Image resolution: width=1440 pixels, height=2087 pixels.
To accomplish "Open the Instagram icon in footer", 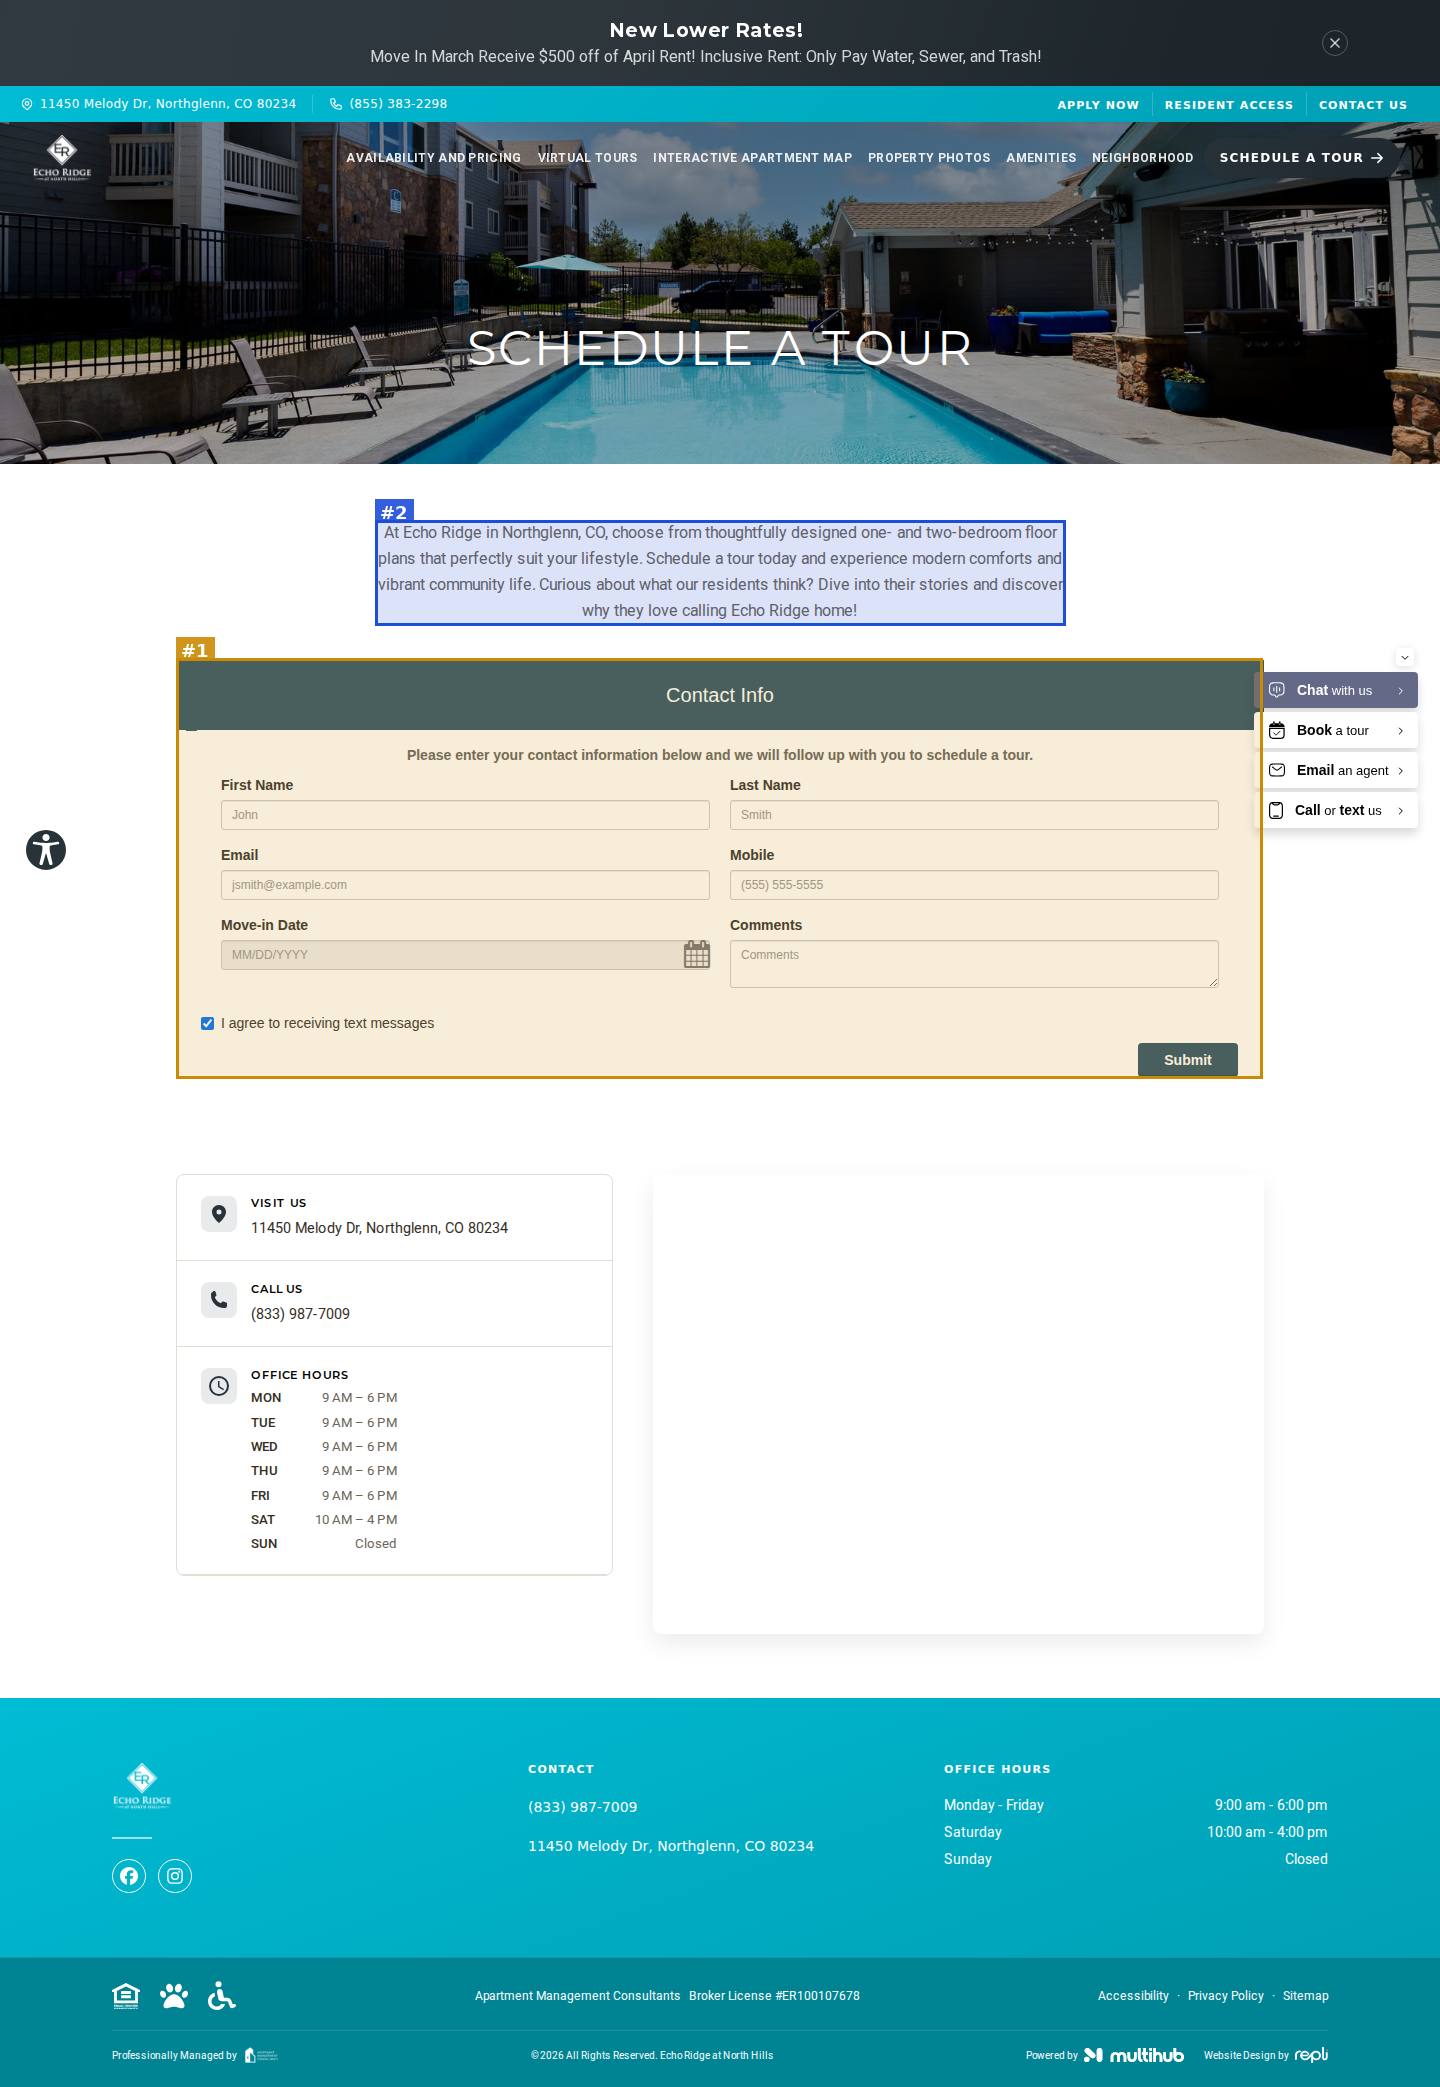I will point(175,1876).
